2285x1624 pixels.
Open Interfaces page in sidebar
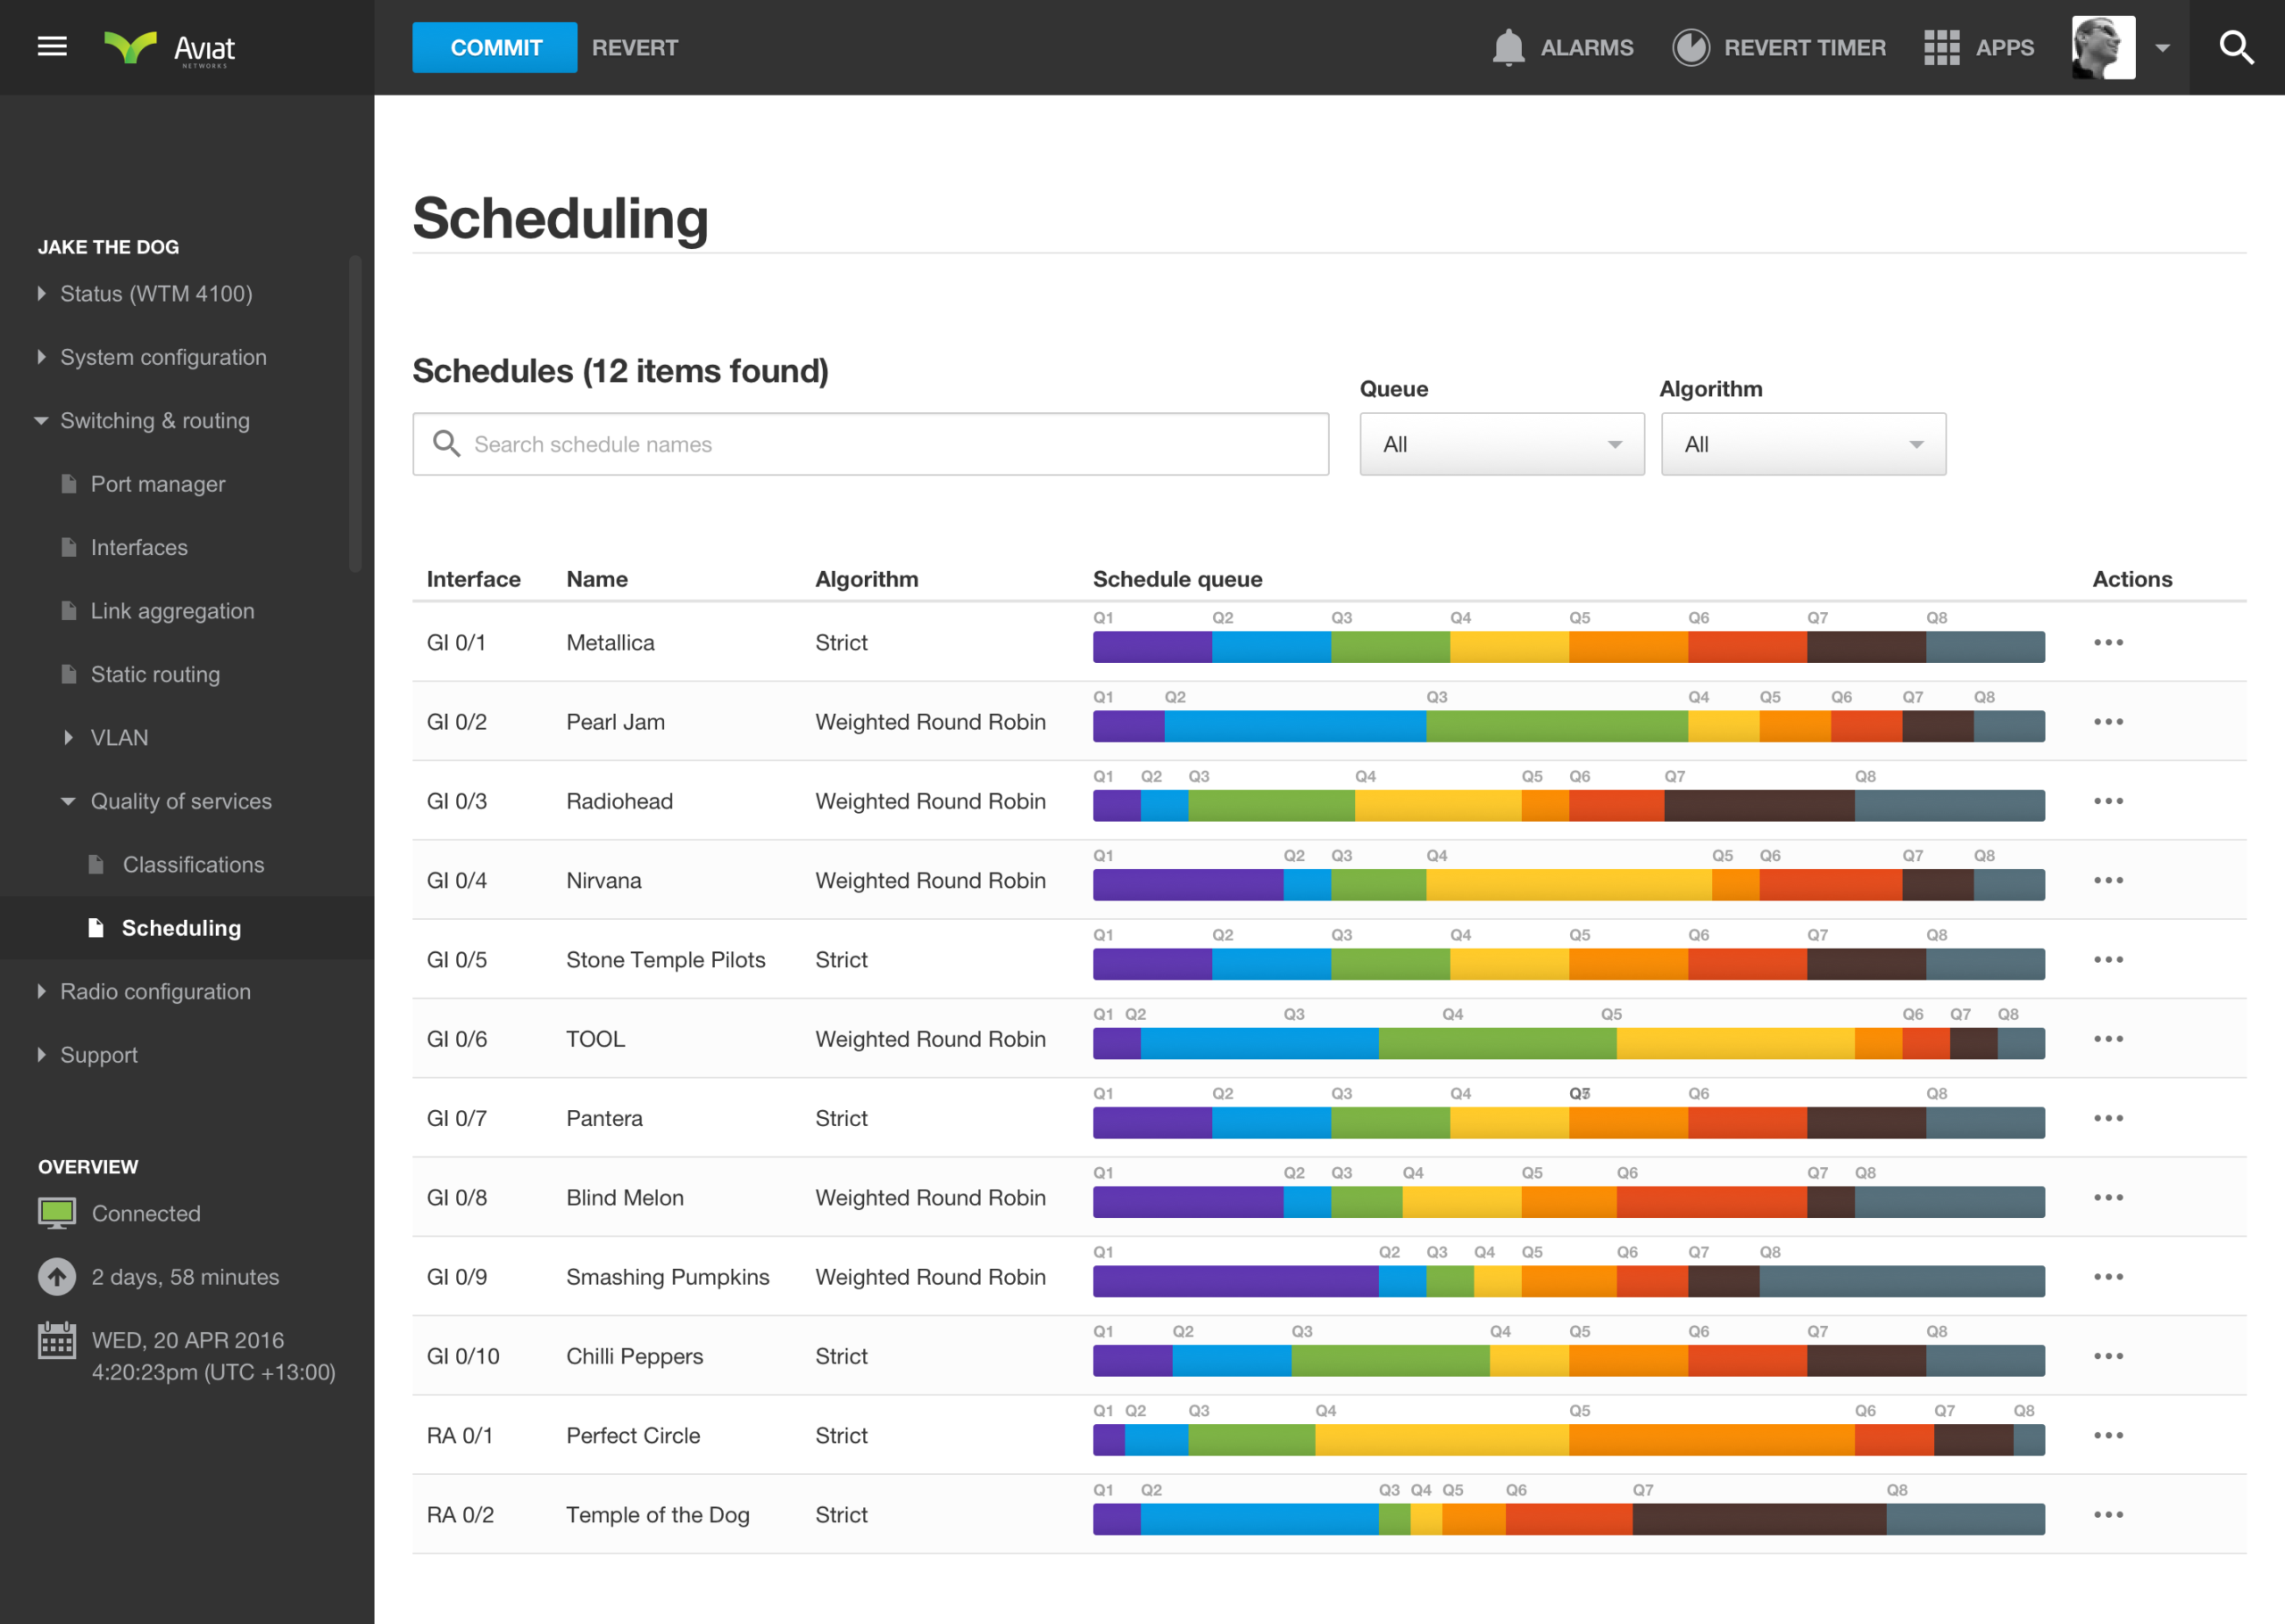click(139, 547)
